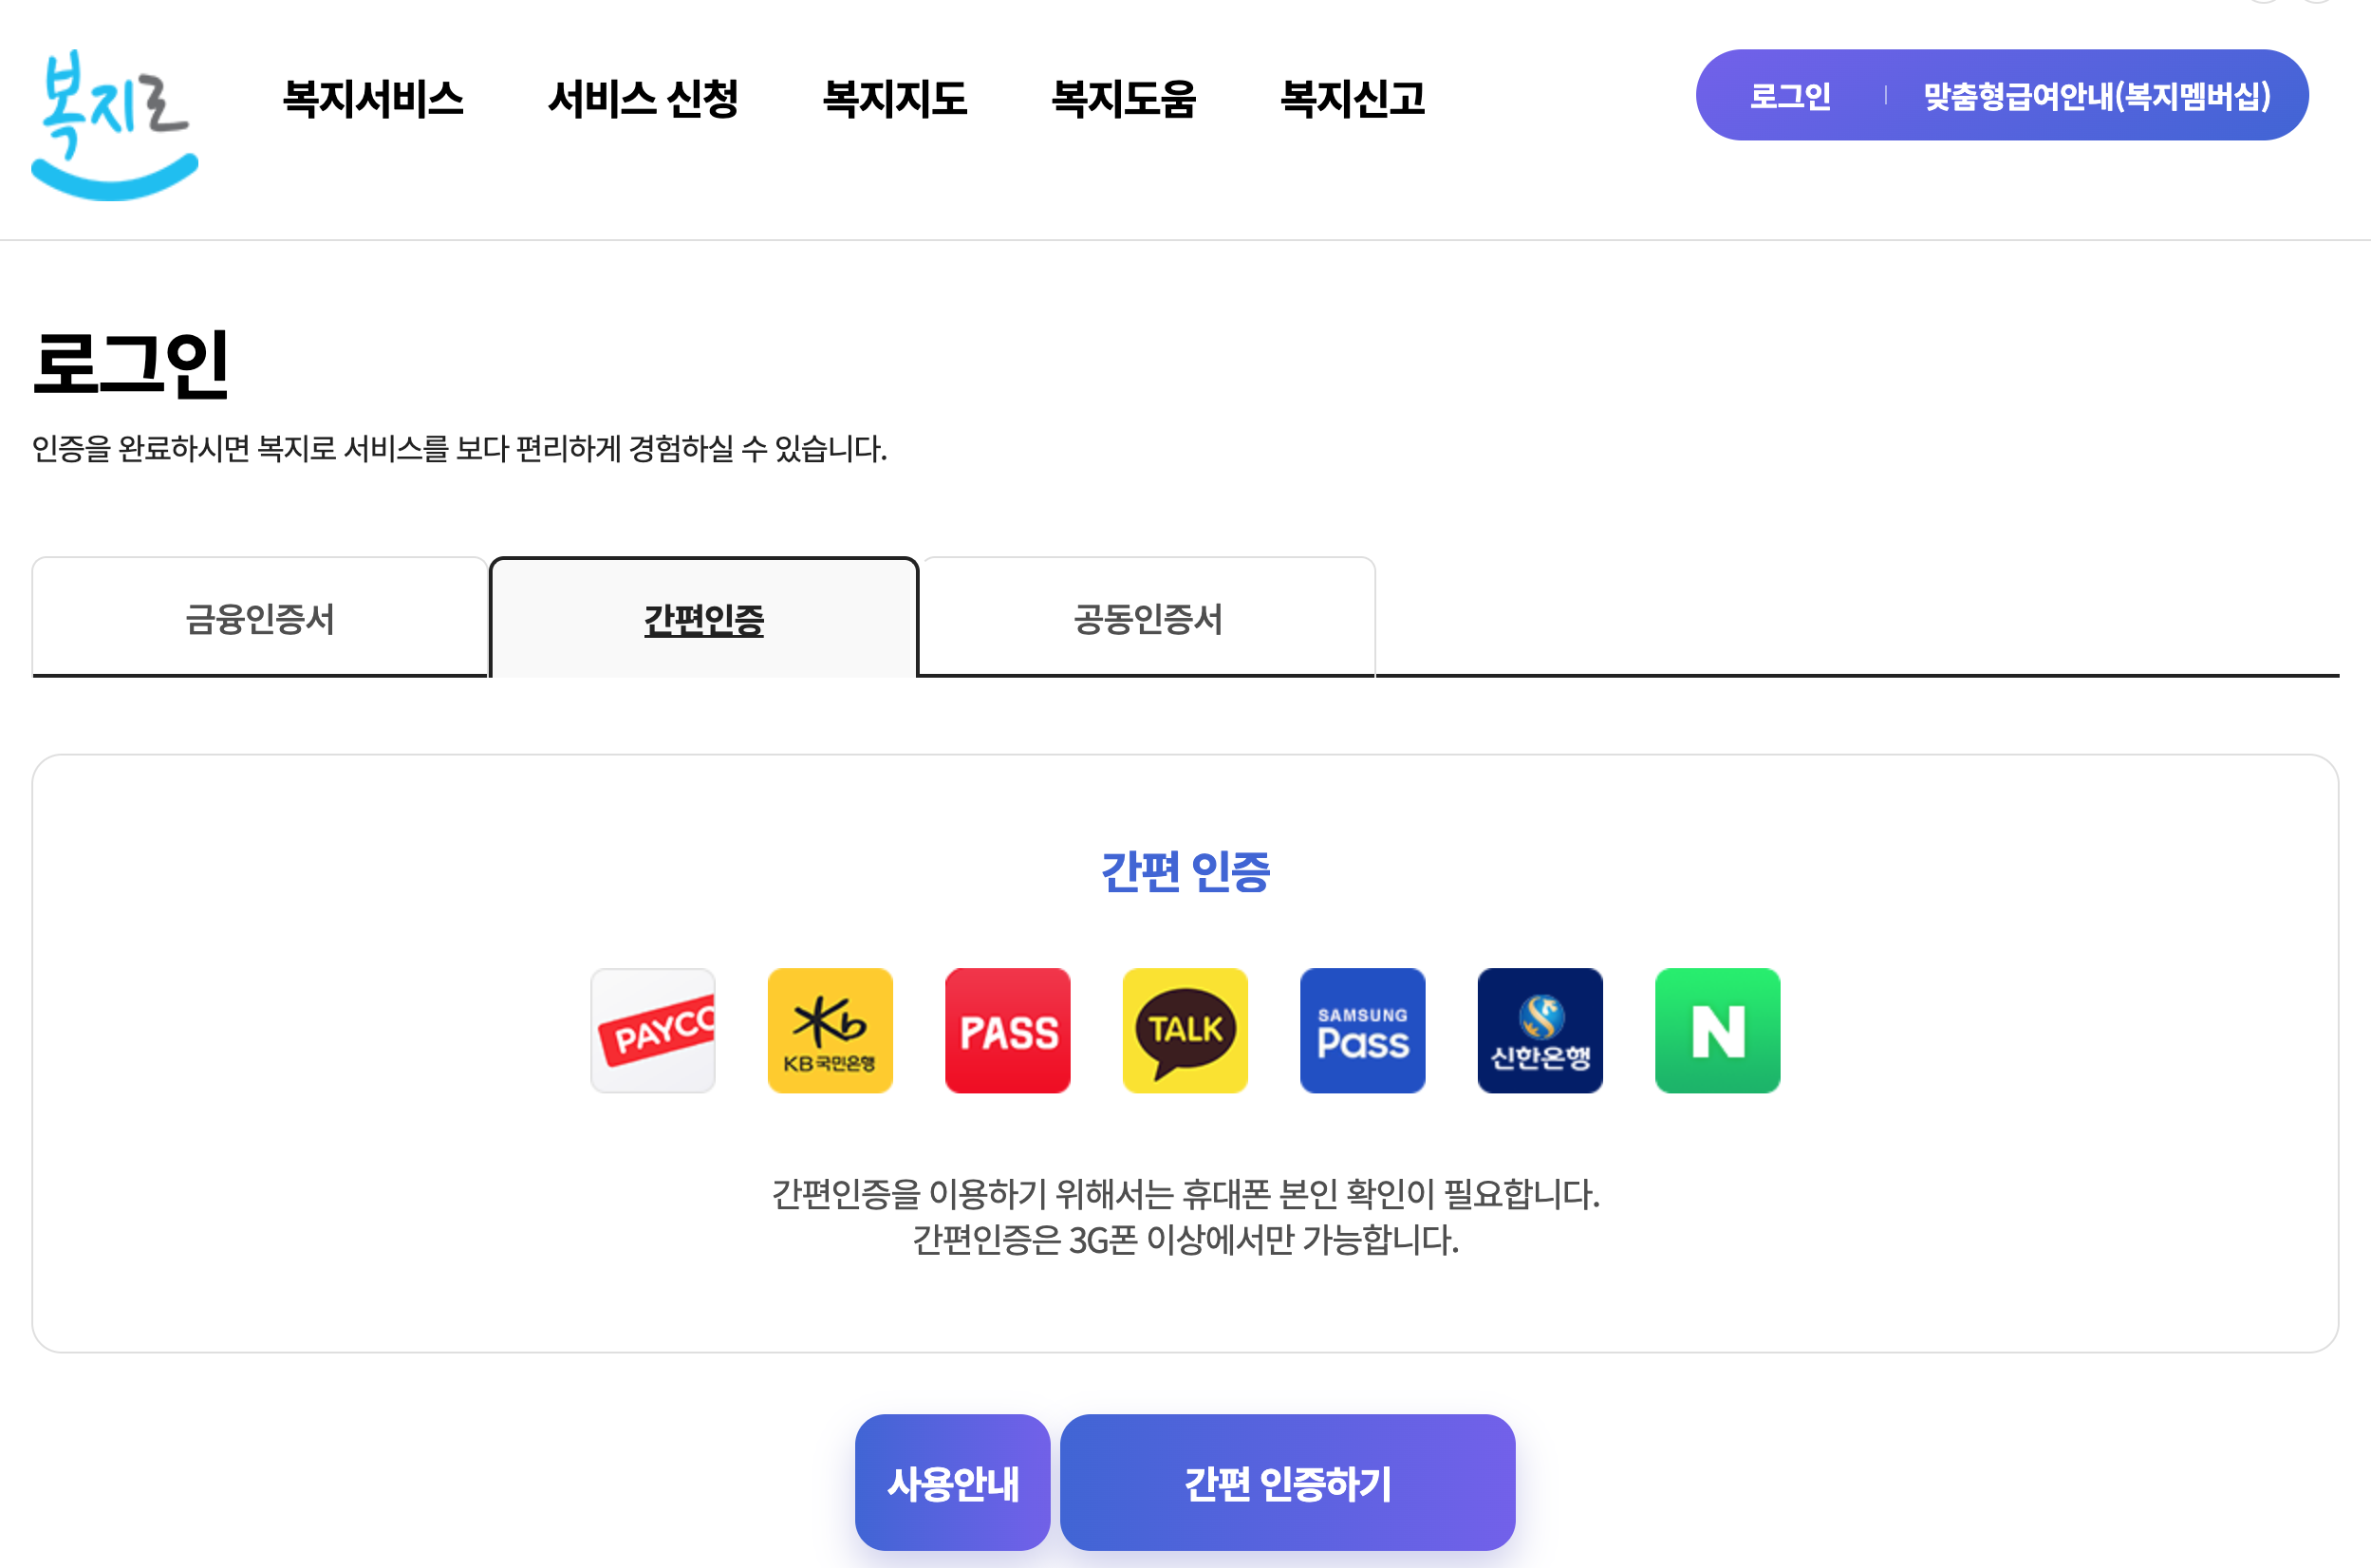Click the text about 3G폰 이상
The width and height of the screenshot is (2371, 1568).
click(x=1185, y=1240)
